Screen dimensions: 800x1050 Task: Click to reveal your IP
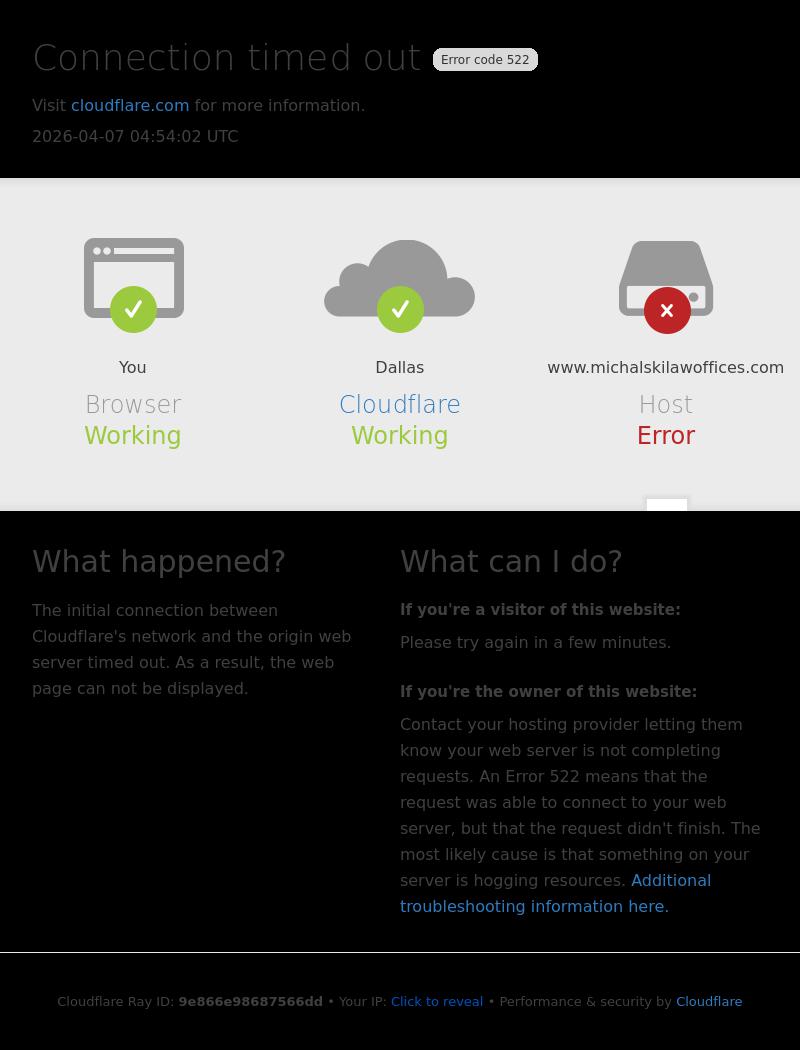coord(436,1002)
